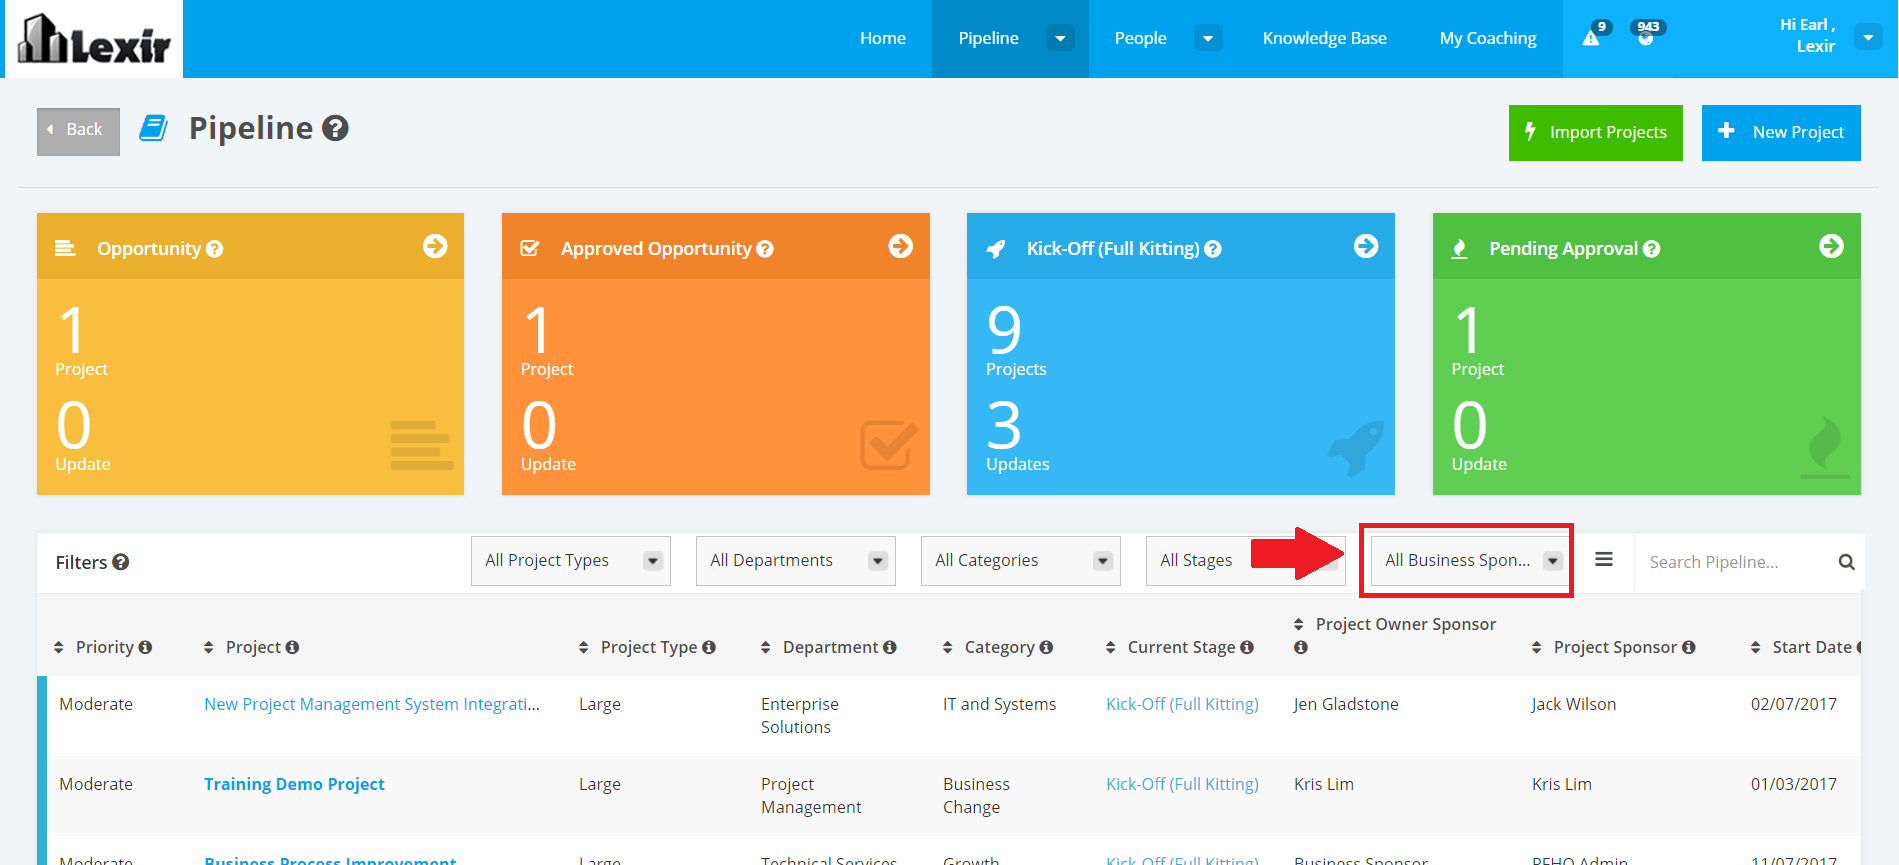Sort by Project Type column header

coord(648,647)
